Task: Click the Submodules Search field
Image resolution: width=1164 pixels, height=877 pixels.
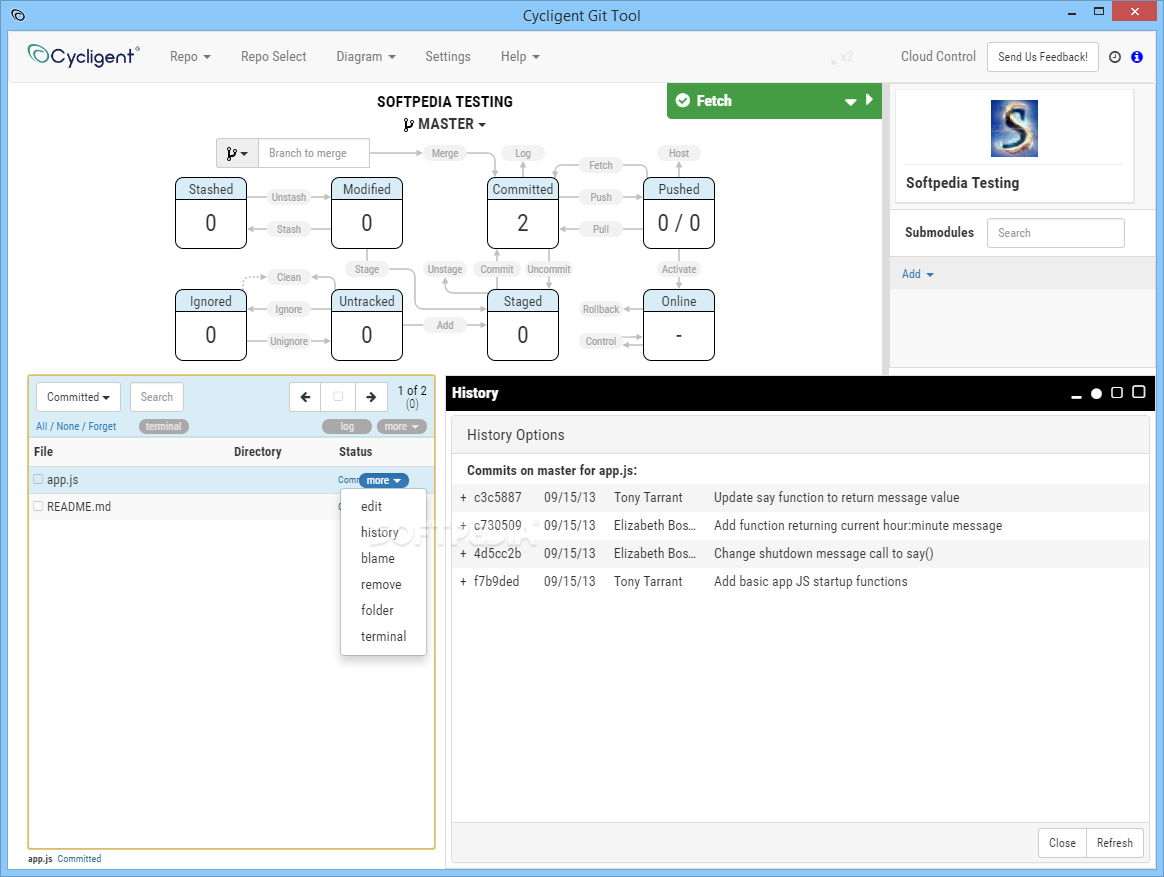Action: click(1056, 233)
